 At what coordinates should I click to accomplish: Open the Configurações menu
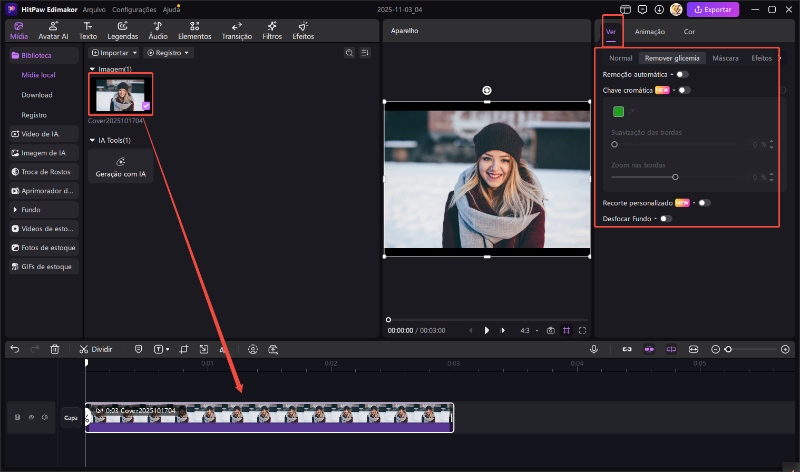134,9
